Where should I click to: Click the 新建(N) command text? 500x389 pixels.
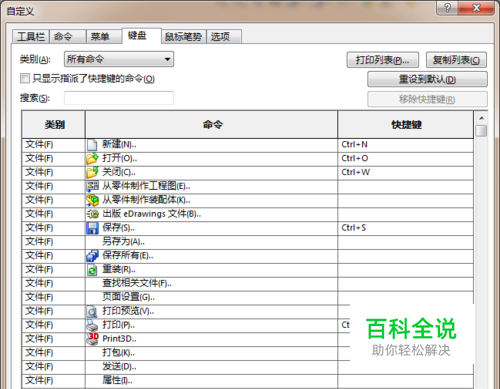[119, 145]
